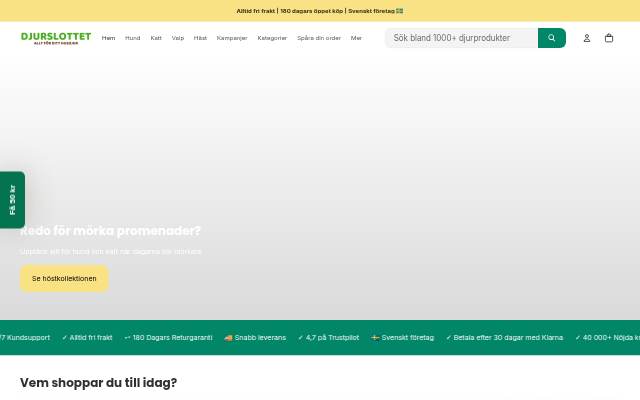Open the user account icon
Viewport: 640px width, 400px height.
click(587, 38)
